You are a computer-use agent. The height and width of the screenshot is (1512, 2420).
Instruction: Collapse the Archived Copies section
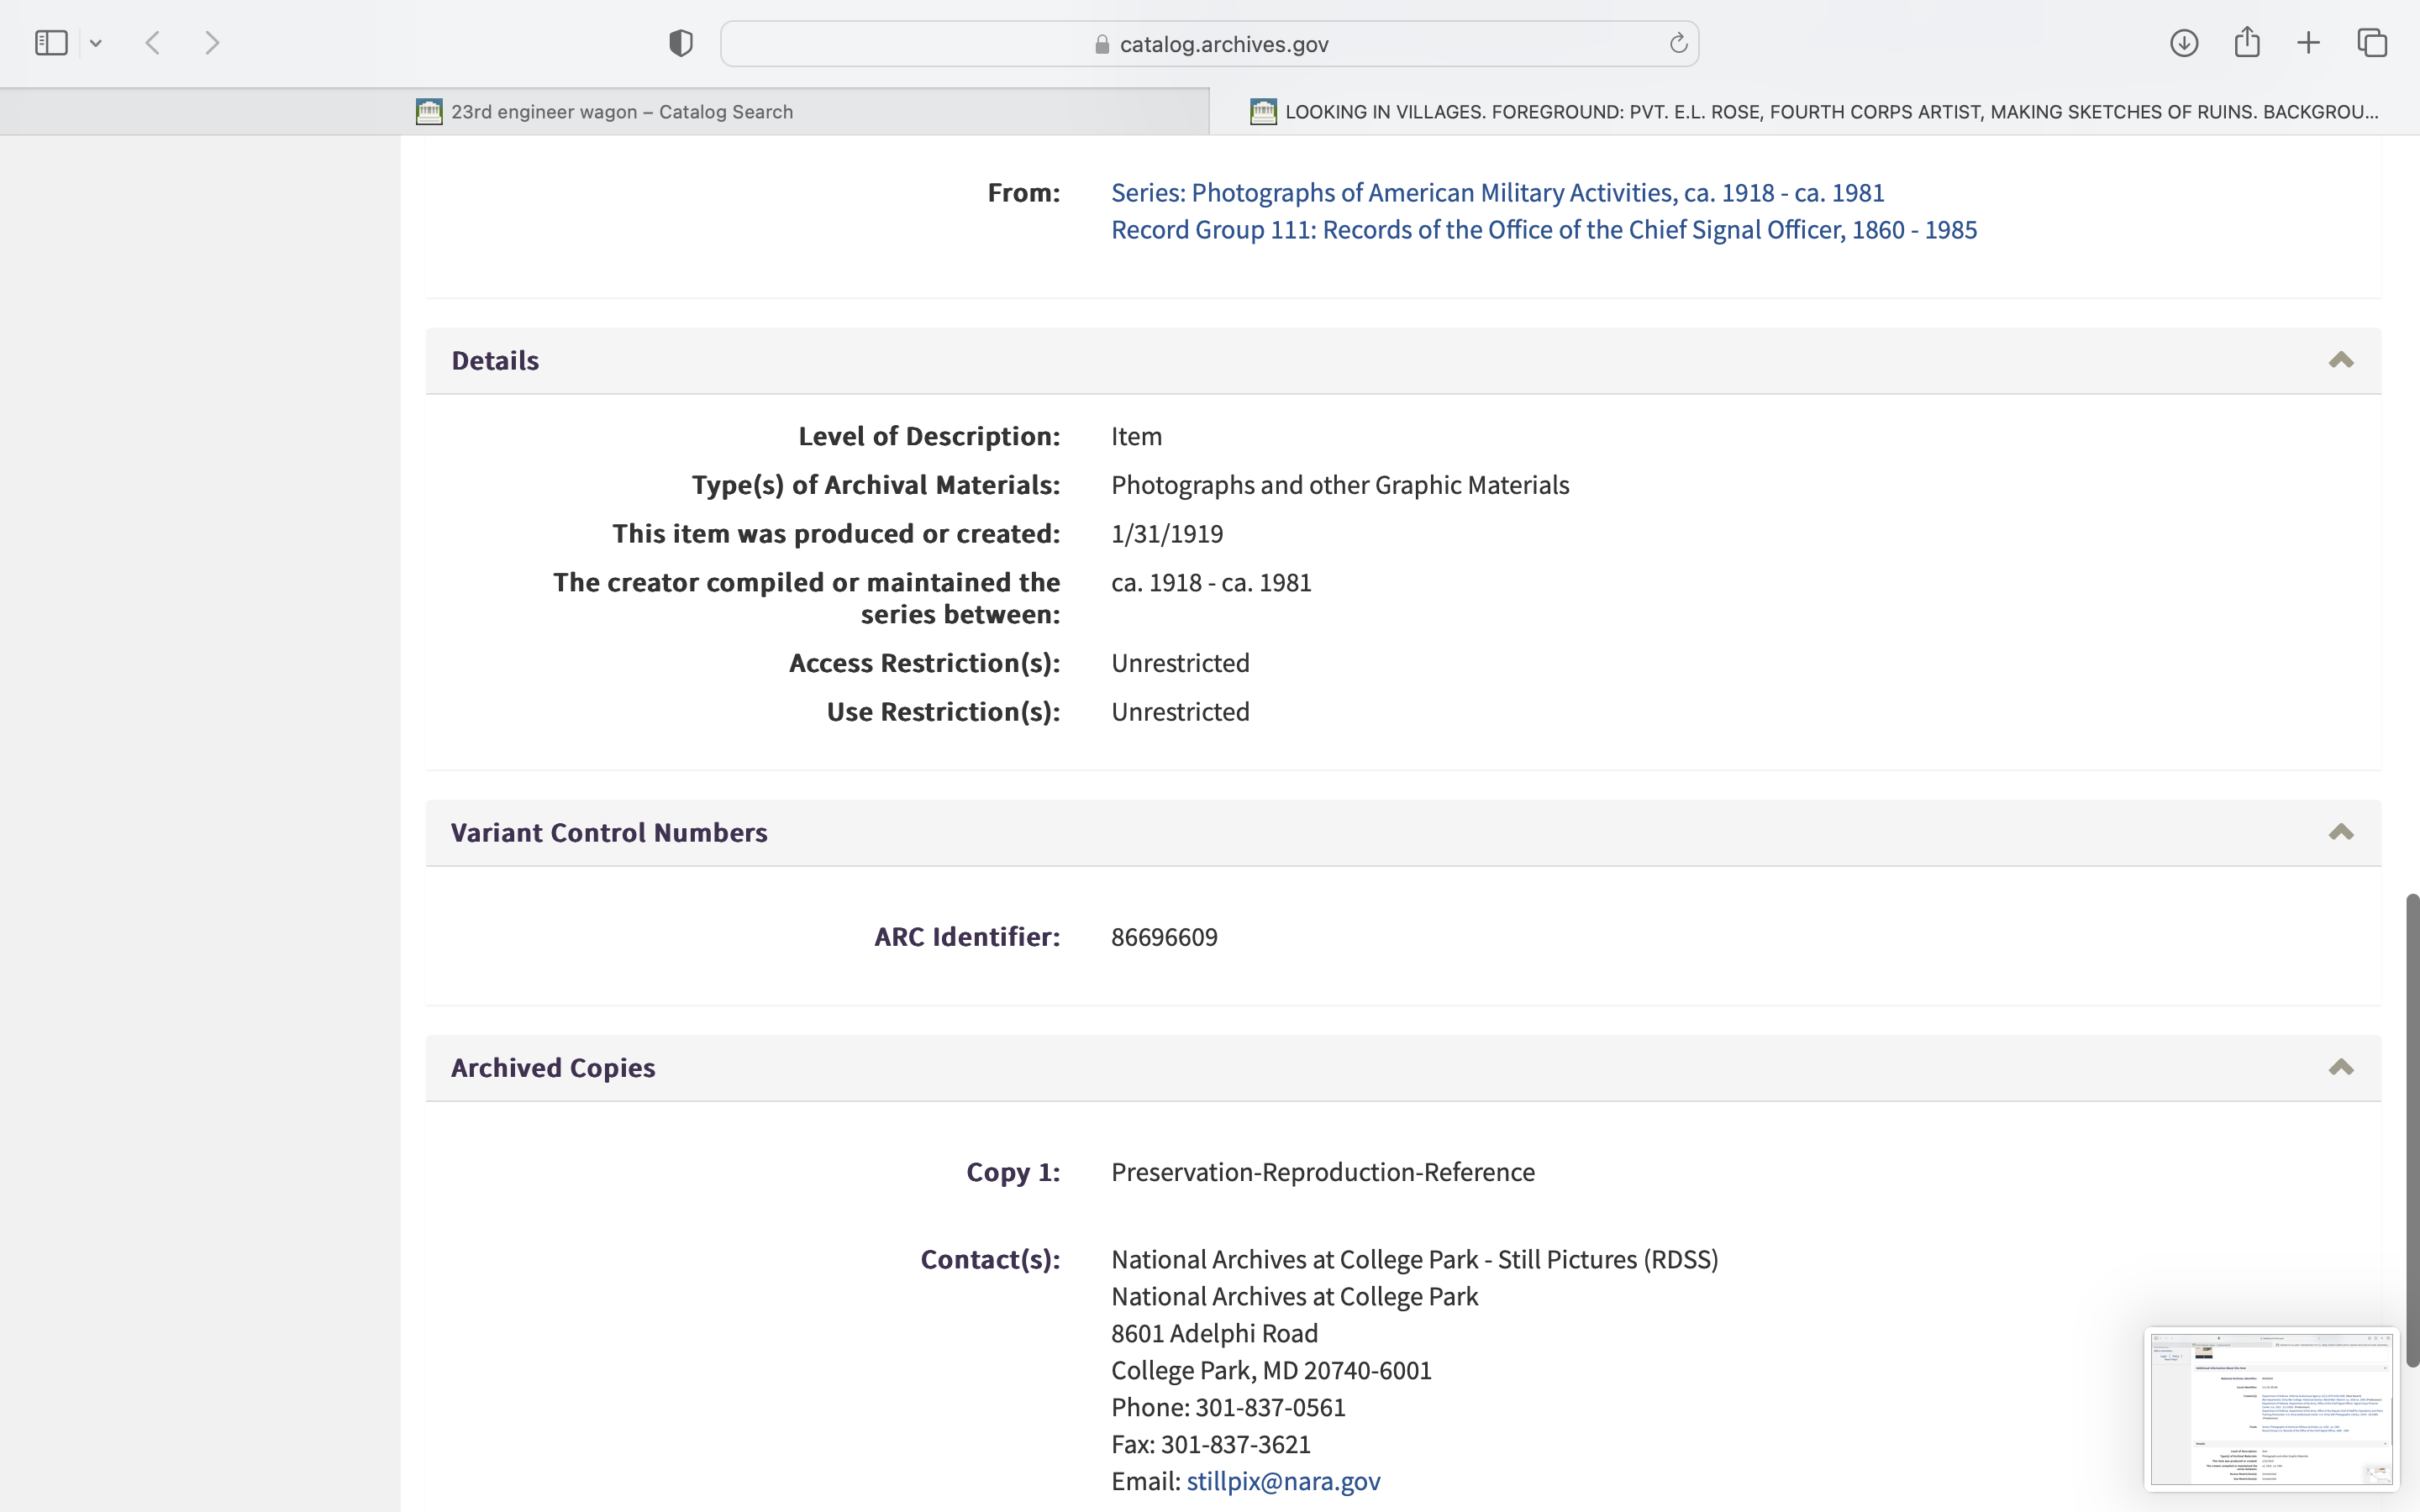click(x=2341, y=1068)
